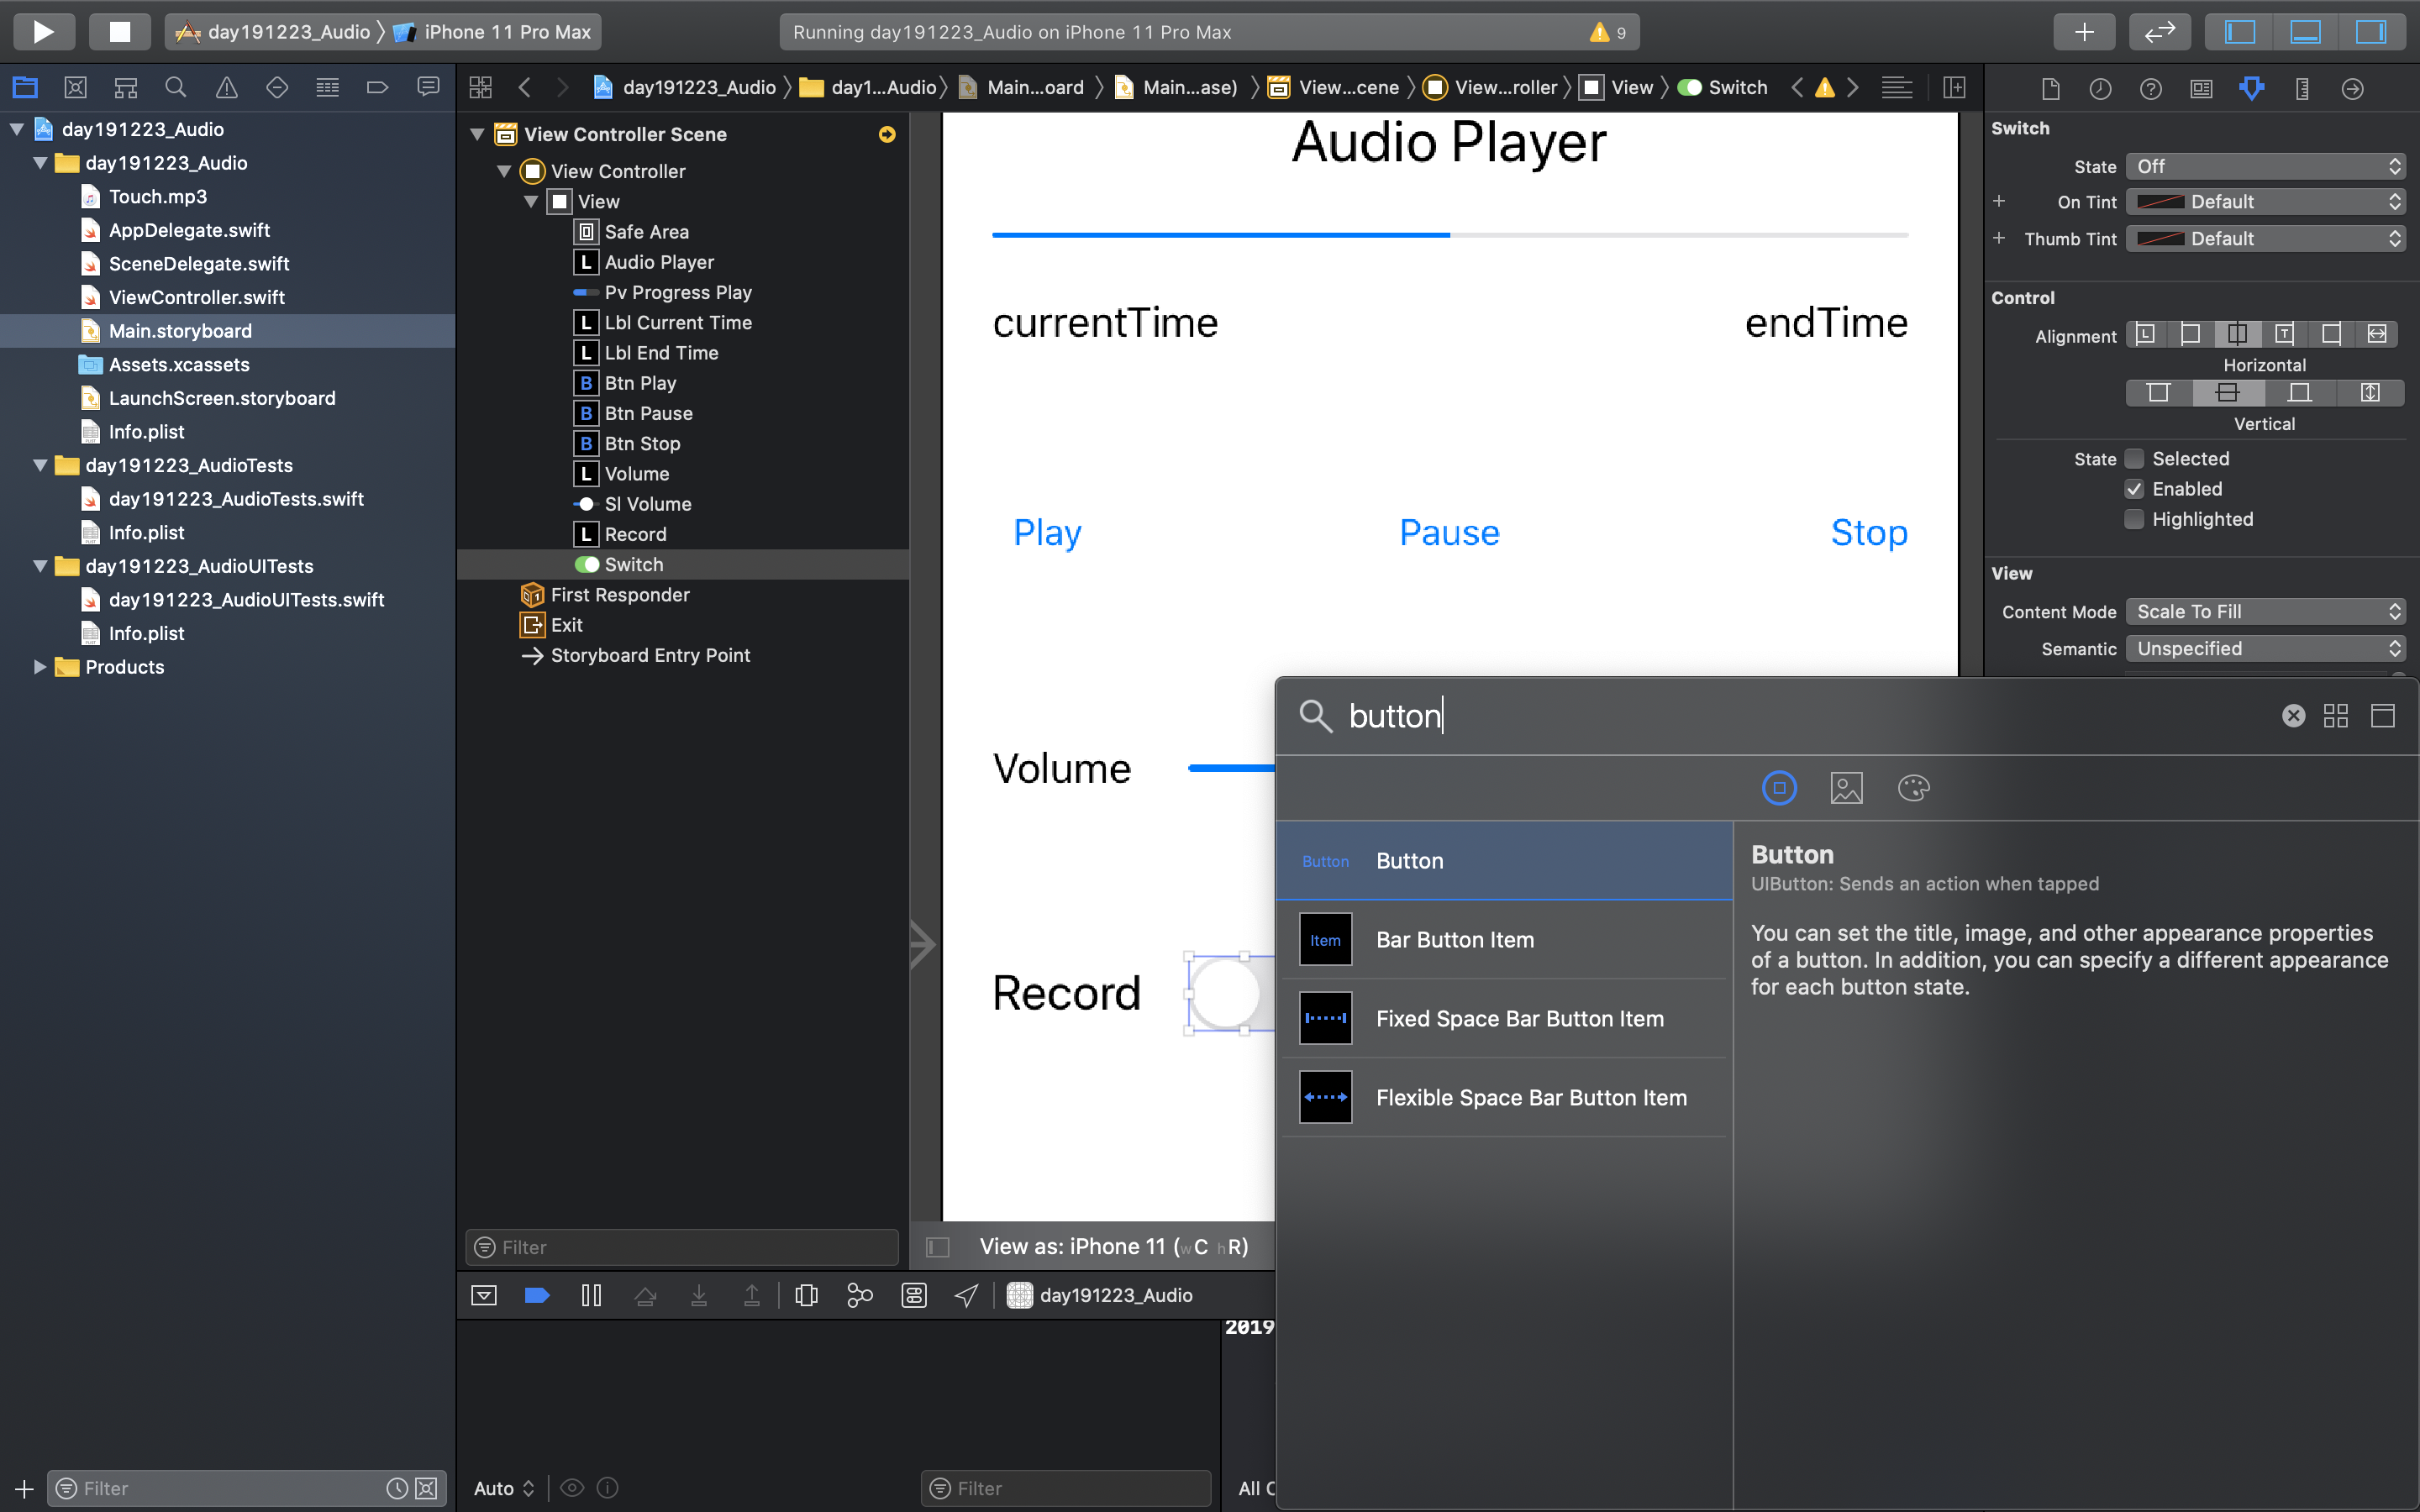Open the Quick Help inspector icon
This screenshot has width=2420, height=1512.
(x=2150, y=88)
